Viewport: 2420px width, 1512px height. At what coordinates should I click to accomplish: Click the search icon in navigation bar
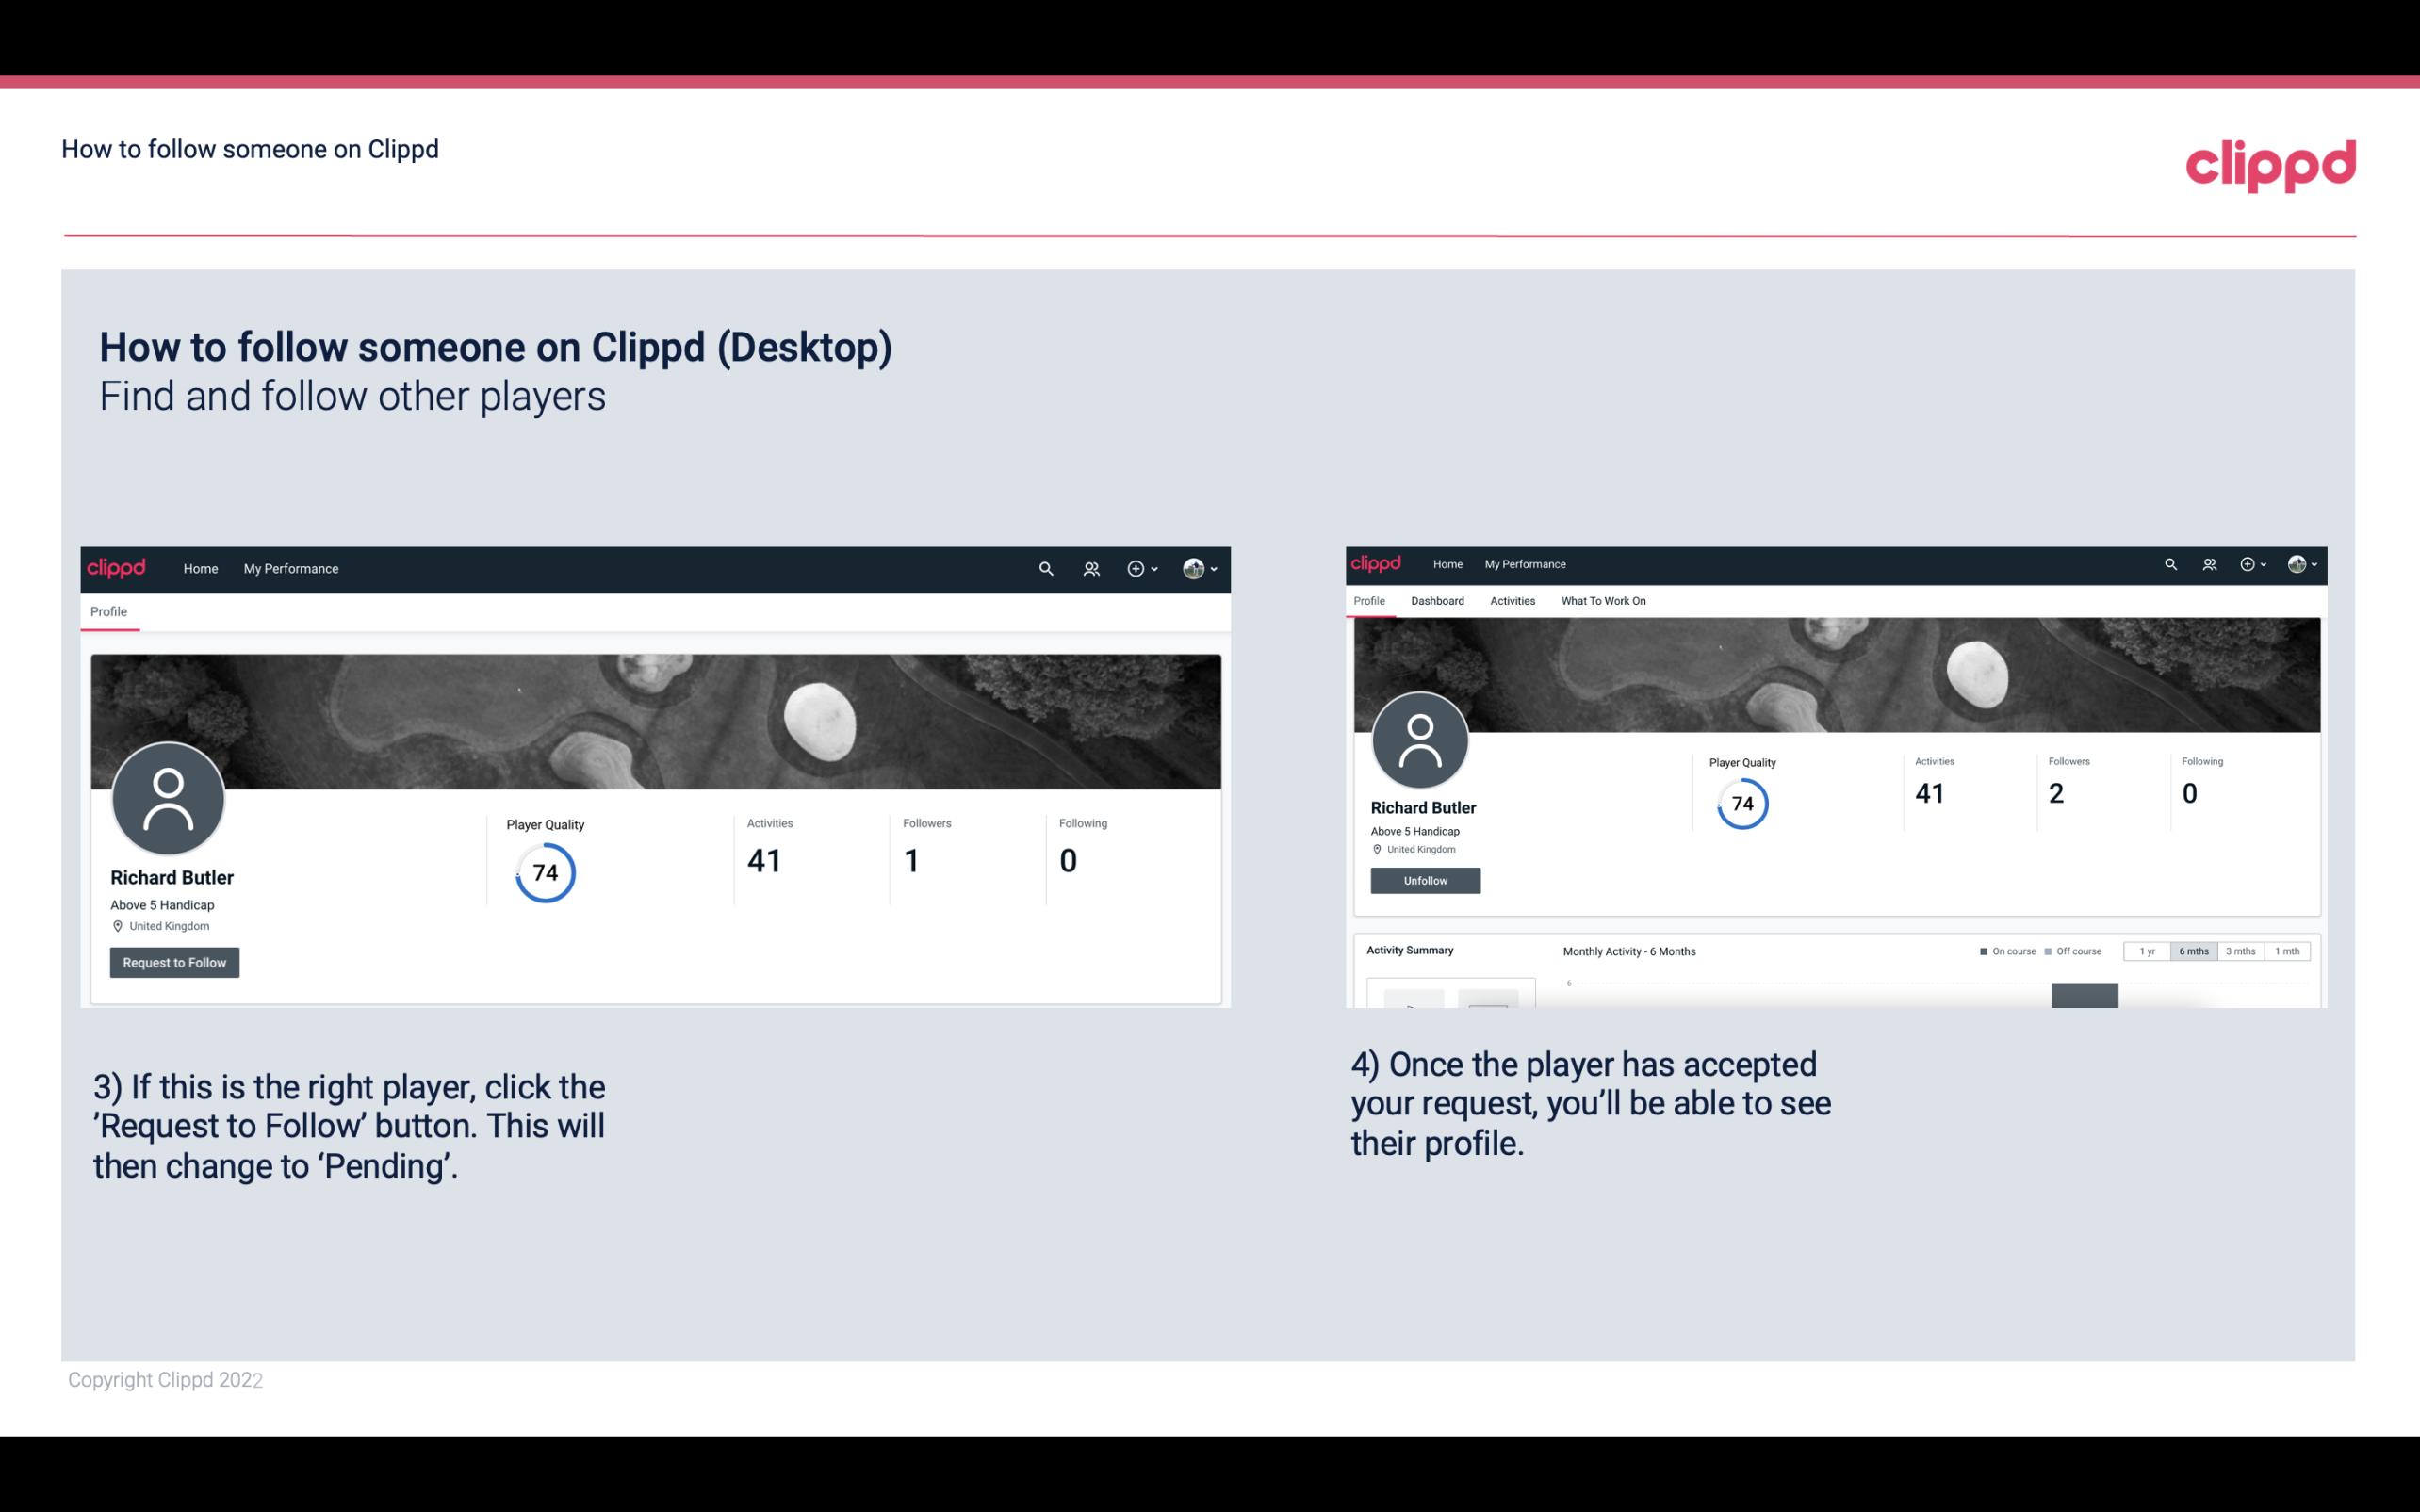(x=1045, y=570)
